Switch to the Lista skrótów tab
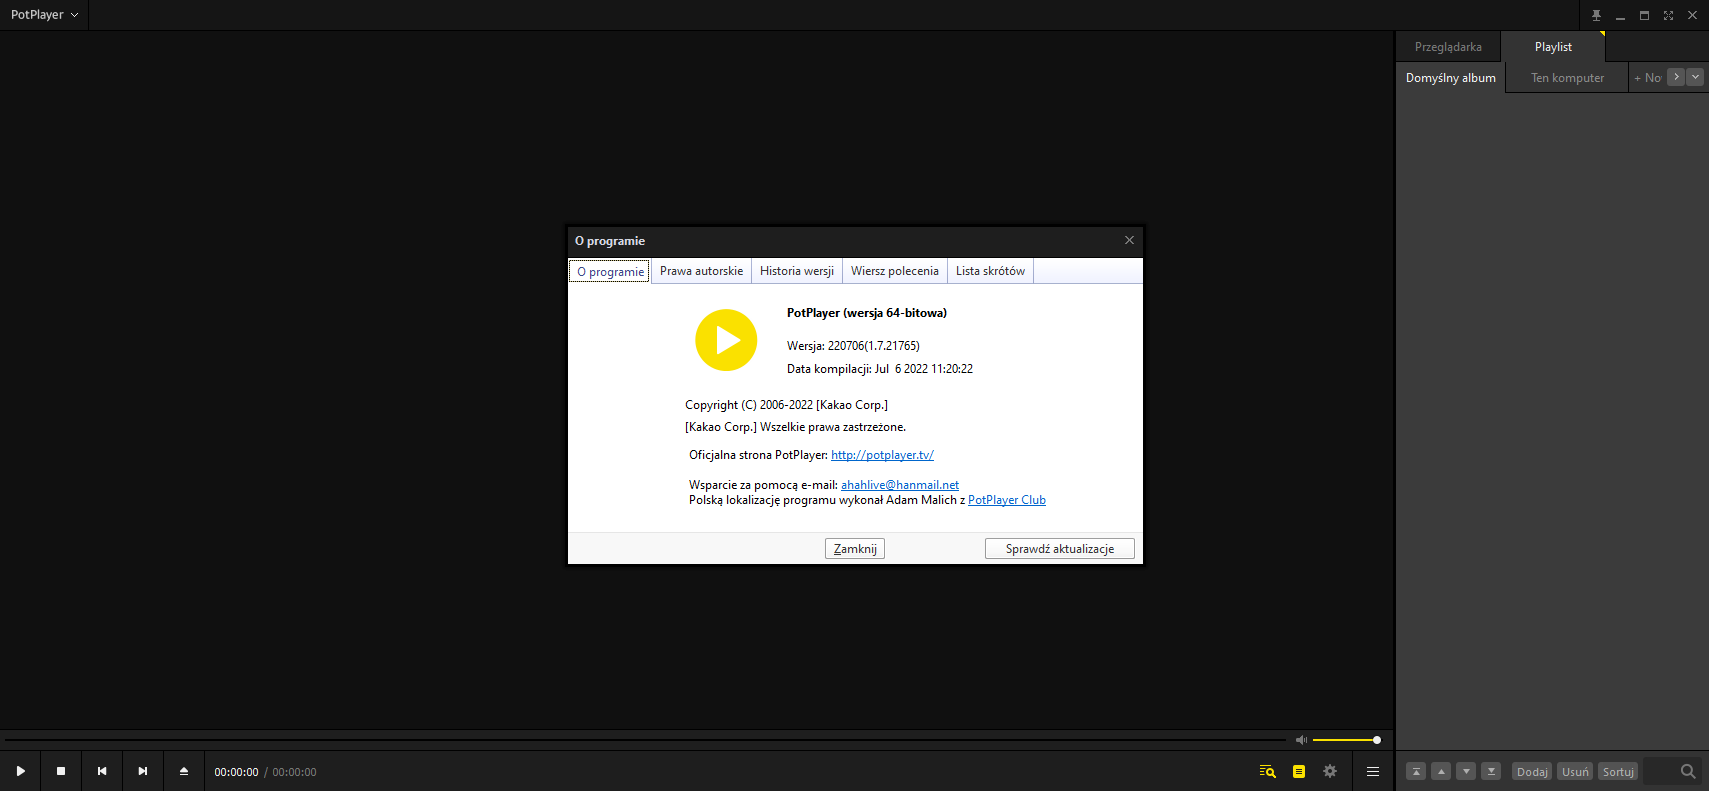 (990, 271)
